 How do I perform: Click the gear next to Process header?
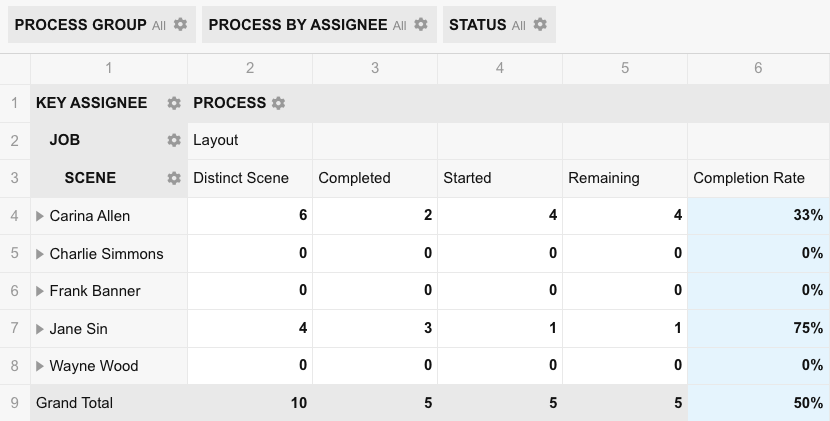coord(278,103)
